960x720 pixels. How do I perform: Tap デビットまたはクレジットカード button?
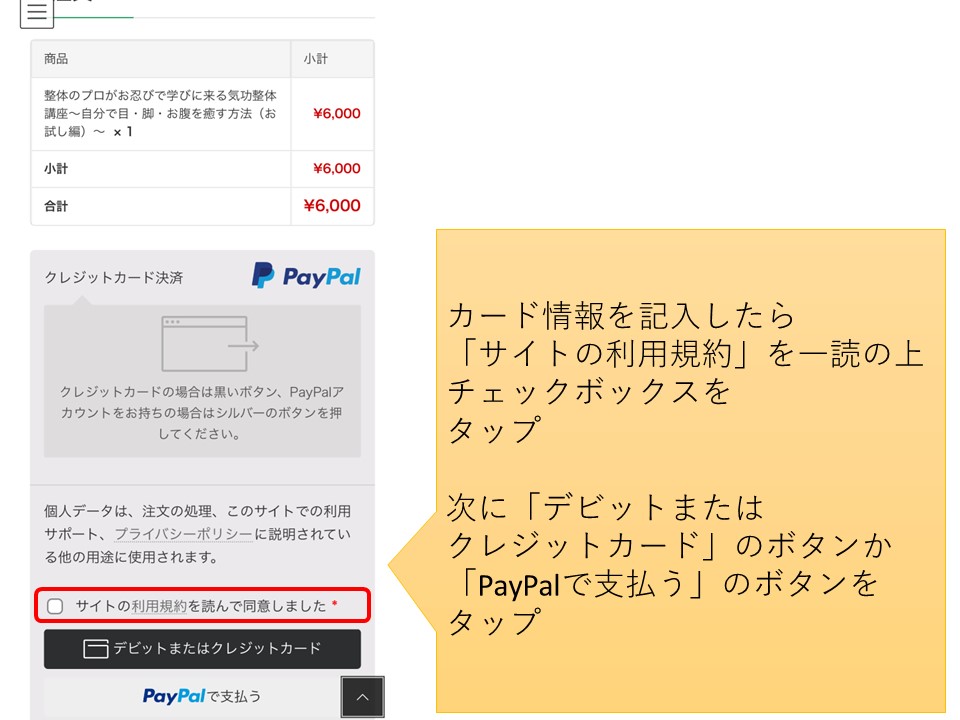click(x=202, y=649)
